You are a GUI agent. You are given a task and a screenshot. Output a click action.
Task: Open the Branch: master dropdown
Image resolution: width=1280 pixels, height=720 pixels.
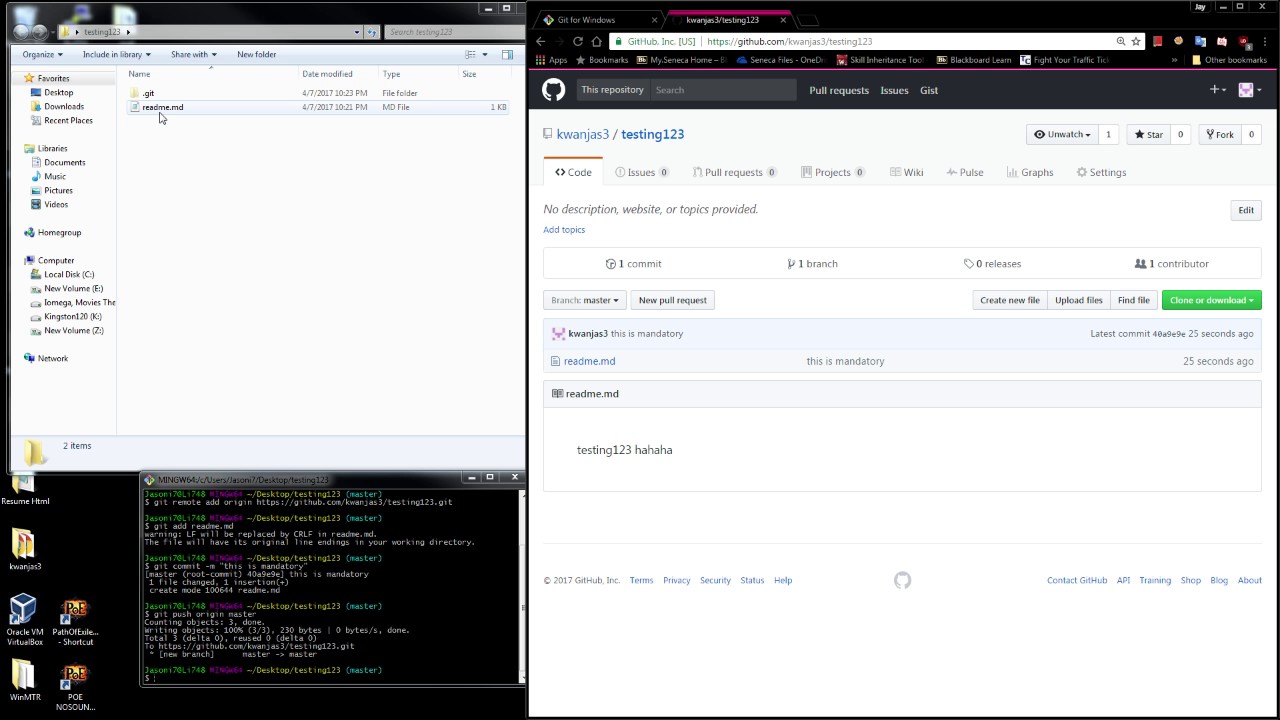coord(585,300)
